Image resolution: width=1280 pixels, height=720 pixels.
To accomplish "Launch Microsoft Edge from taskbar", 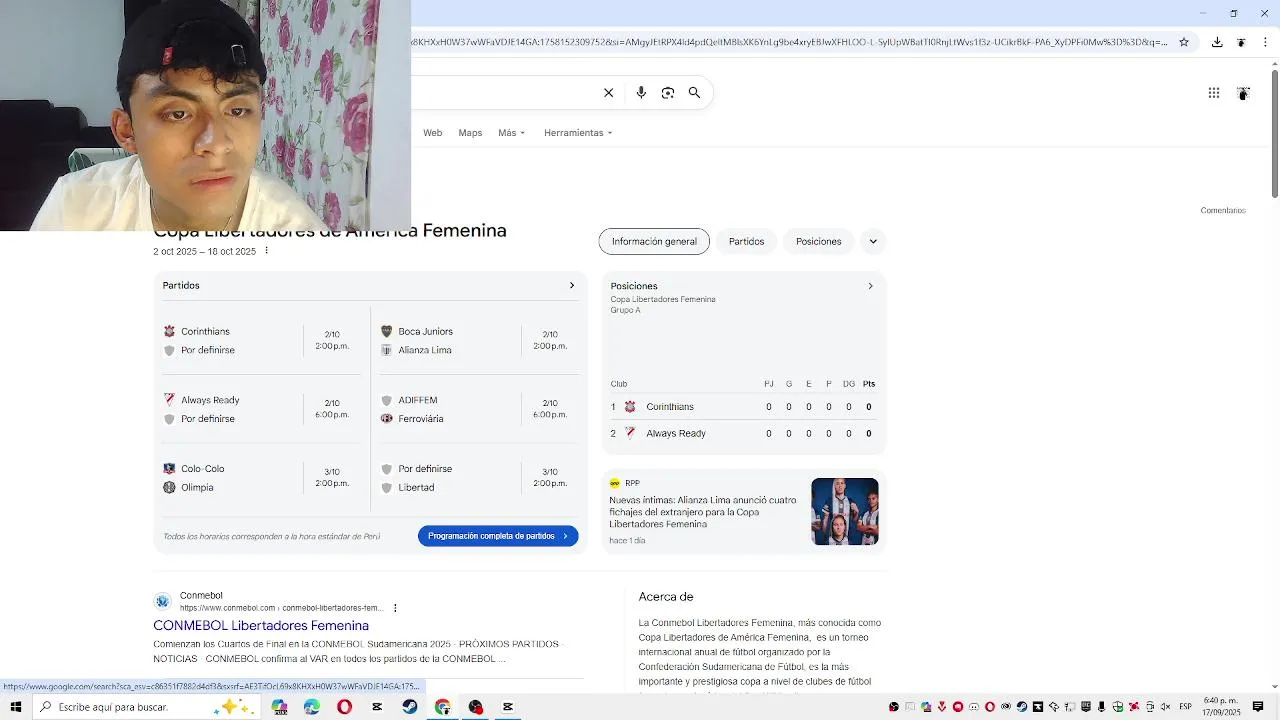I will coord(312,707).
